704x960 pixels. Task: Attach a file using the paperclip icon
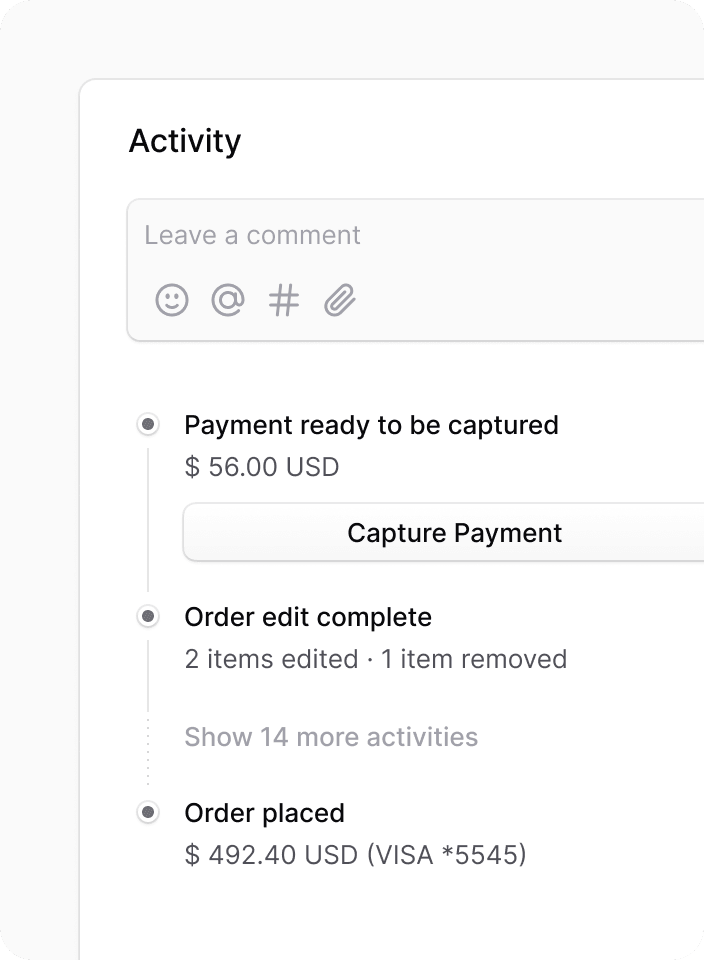click(340, 300)
